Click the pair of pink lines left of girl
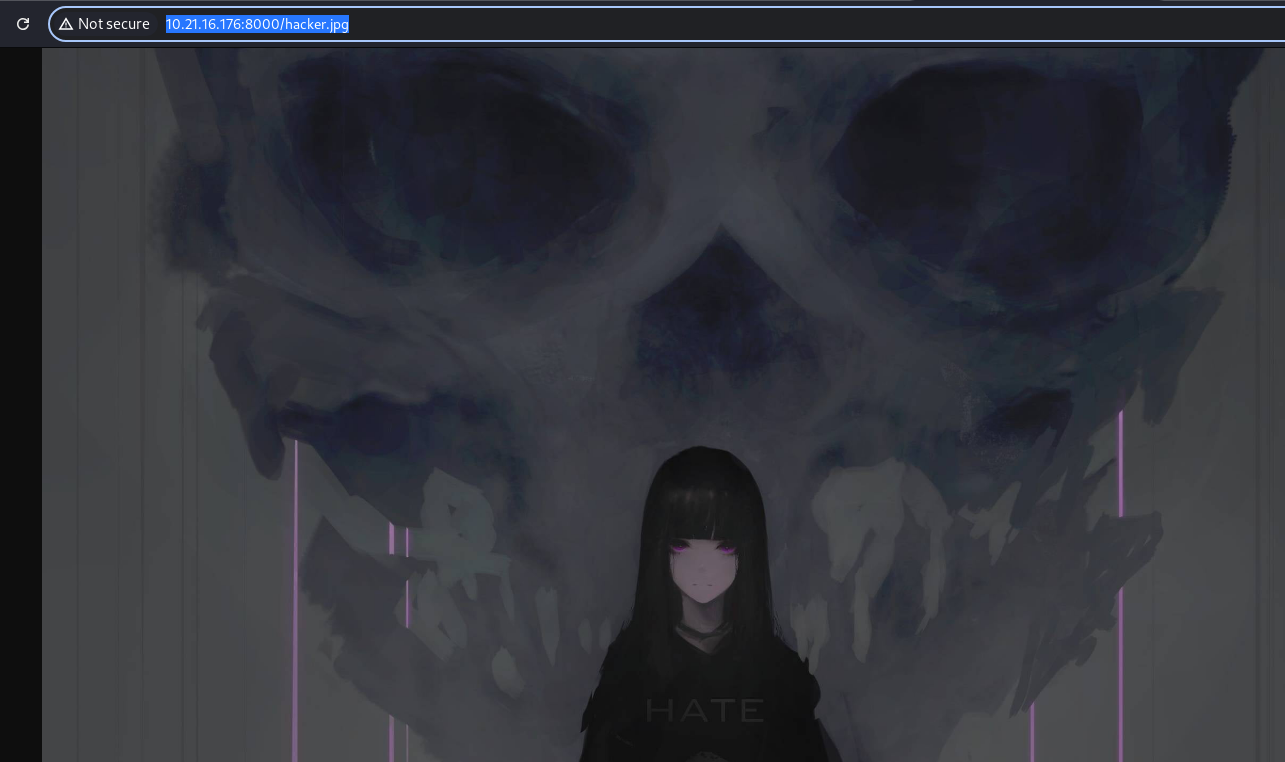This screenshot has width=1285, height=762. [x=399, y=640]
